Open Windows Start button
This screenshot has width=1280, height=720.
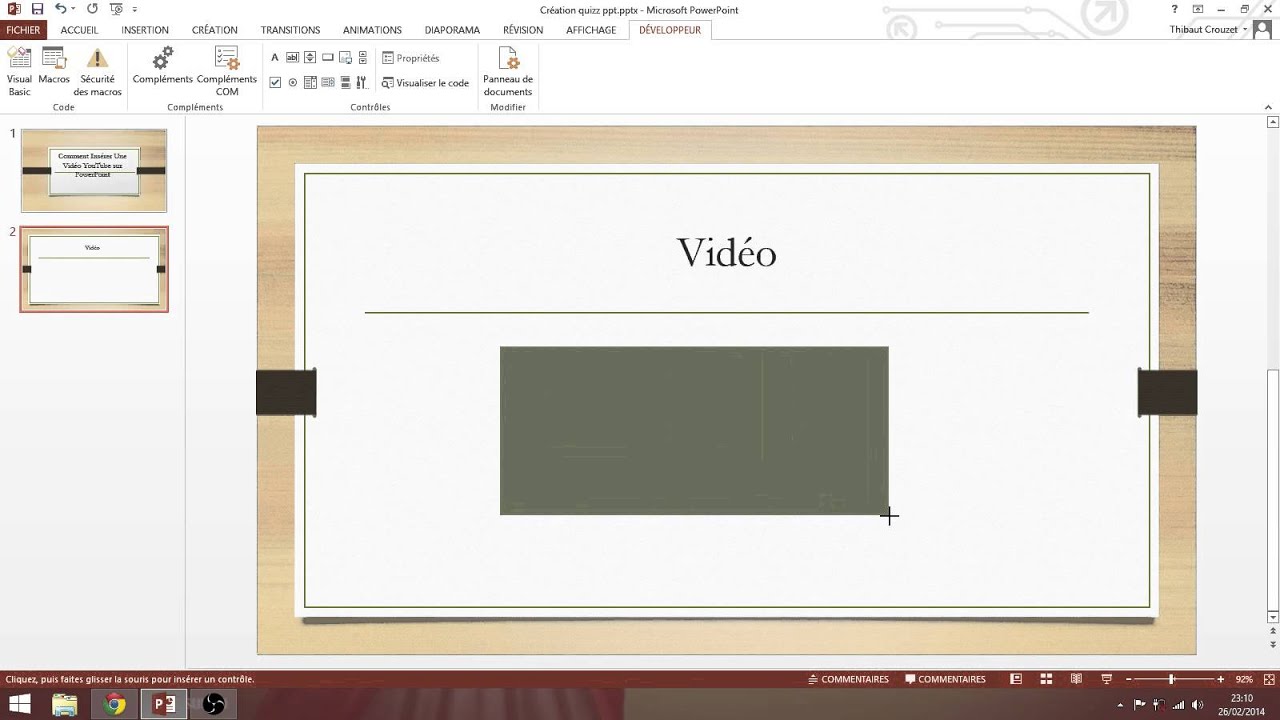(19, 704)
